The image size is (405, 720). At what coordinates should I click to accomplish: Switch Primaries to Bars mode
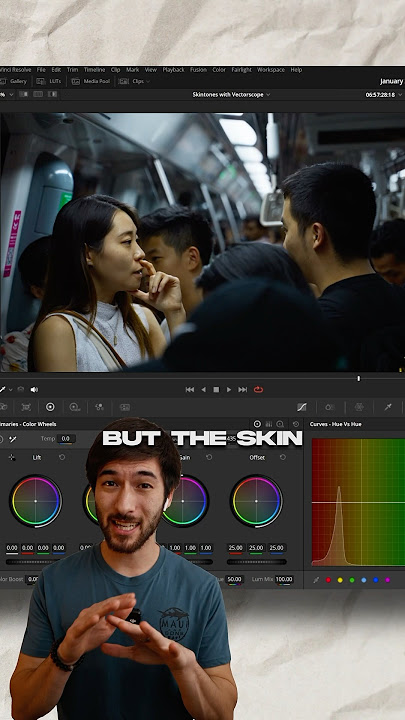[x=269, y=424]
